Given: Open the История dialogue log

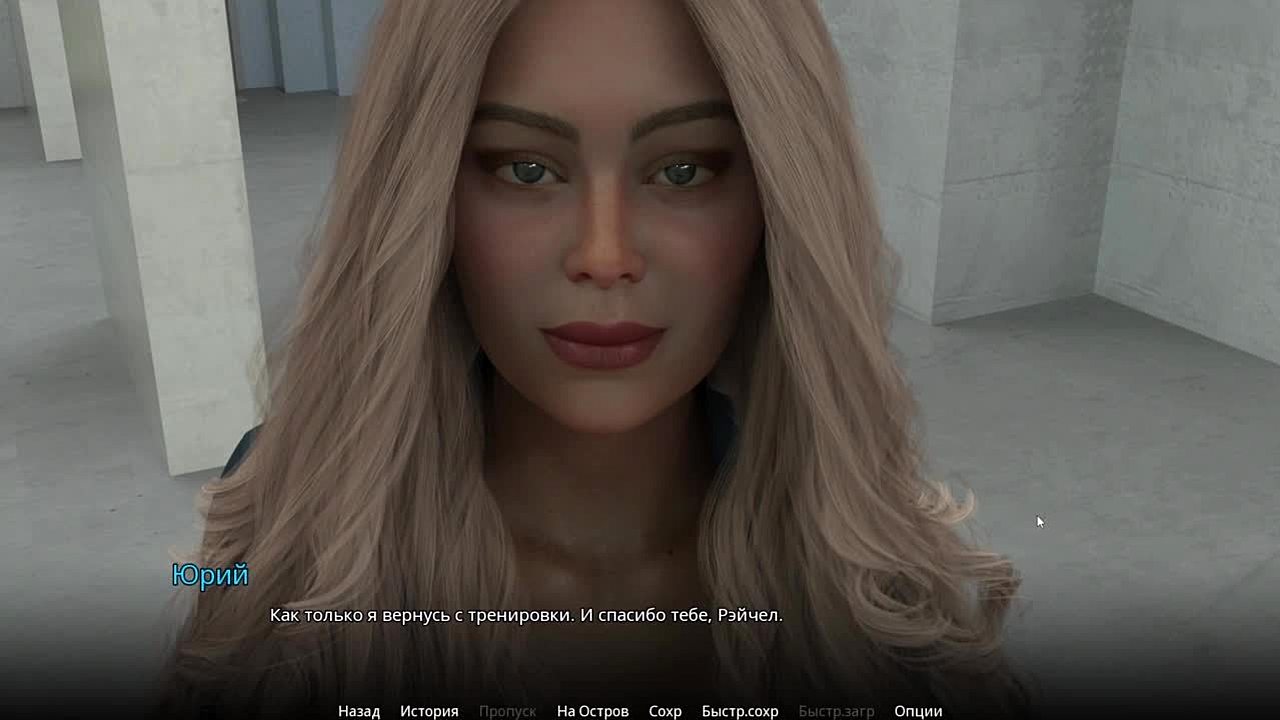Looking at the screenshot, I should 429,711.
